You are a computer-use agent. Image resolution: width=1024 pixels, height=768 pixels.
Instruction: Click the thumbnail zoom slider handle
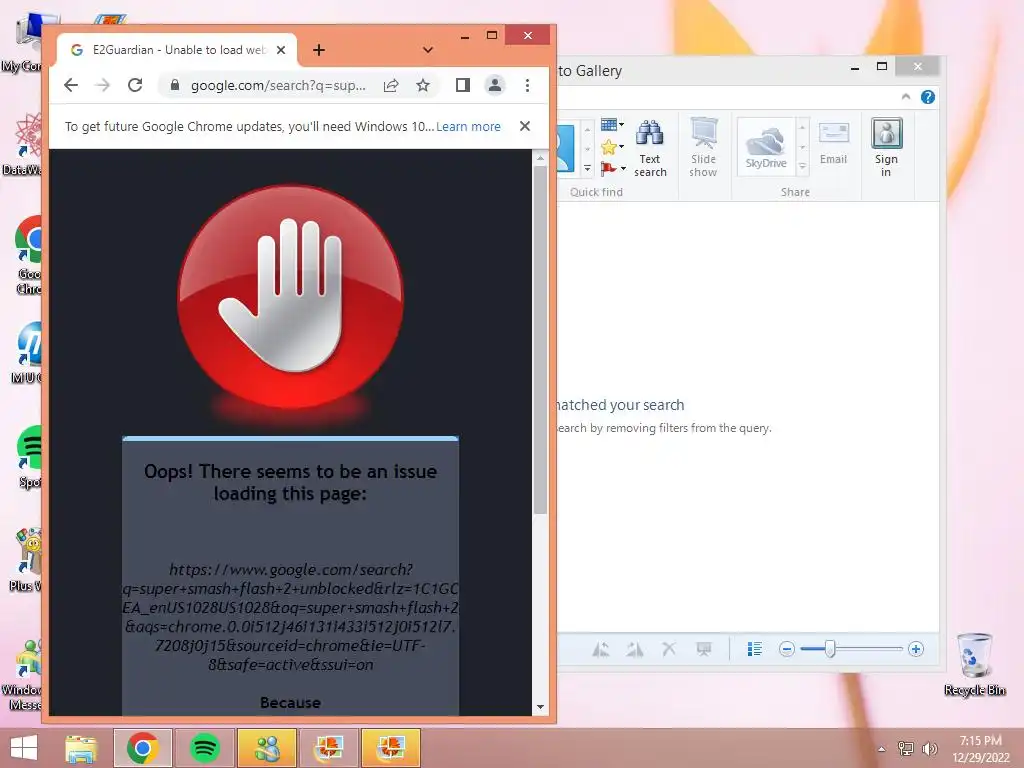pyautogui.click(x=829, y=649)
